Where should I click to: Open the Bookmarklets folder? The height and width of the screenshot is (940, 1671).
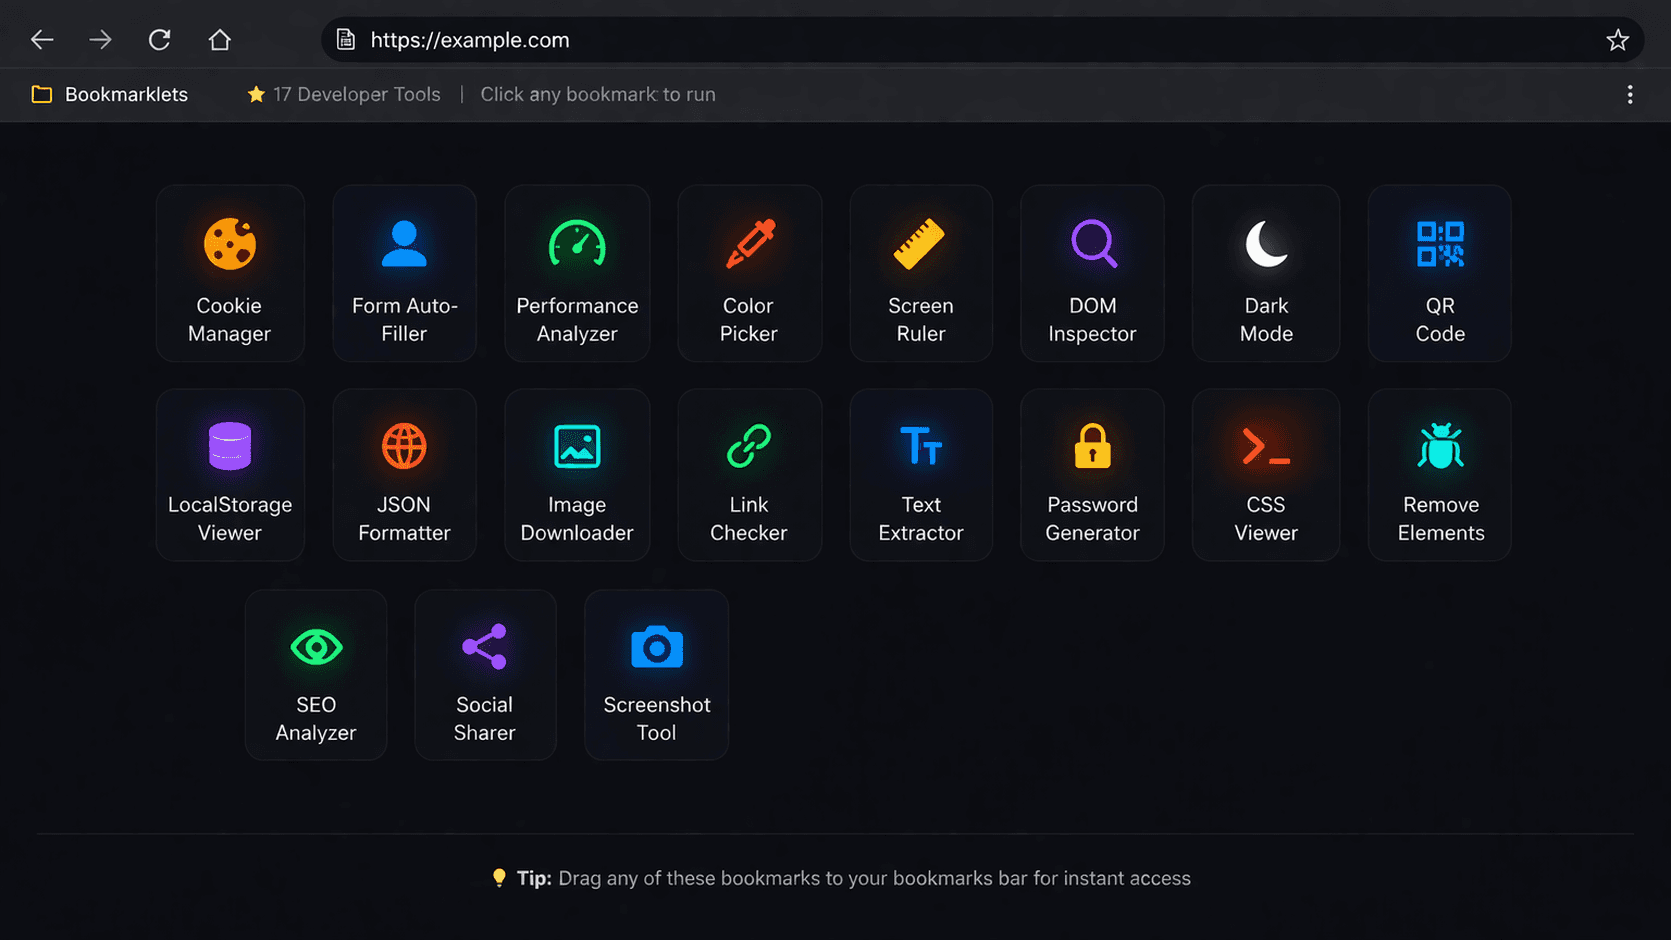[x=110, y=94]
